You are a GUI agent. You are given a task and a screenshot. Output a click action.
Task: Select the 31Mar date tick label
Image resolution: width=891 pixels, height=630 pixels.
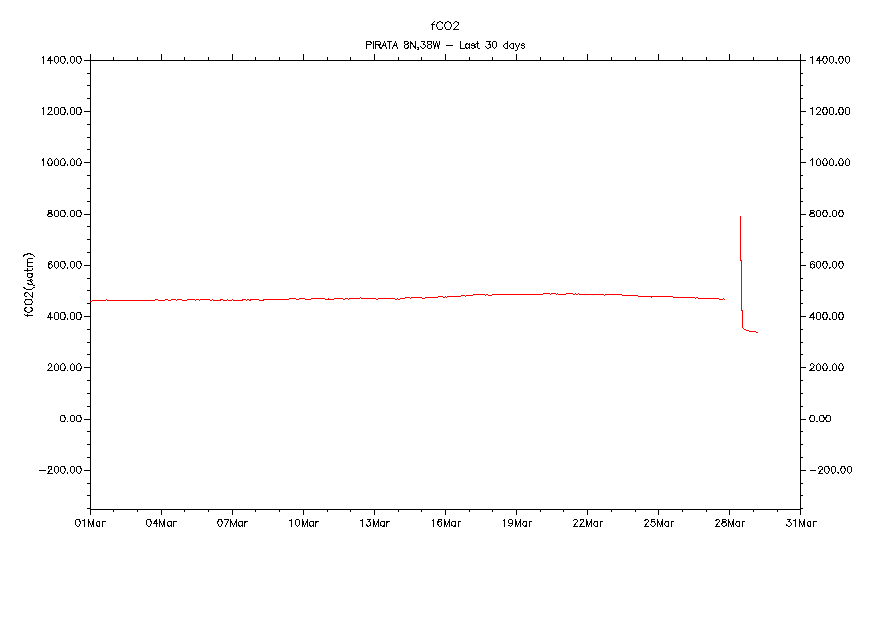pyautogui.click(x=800, y=522)
